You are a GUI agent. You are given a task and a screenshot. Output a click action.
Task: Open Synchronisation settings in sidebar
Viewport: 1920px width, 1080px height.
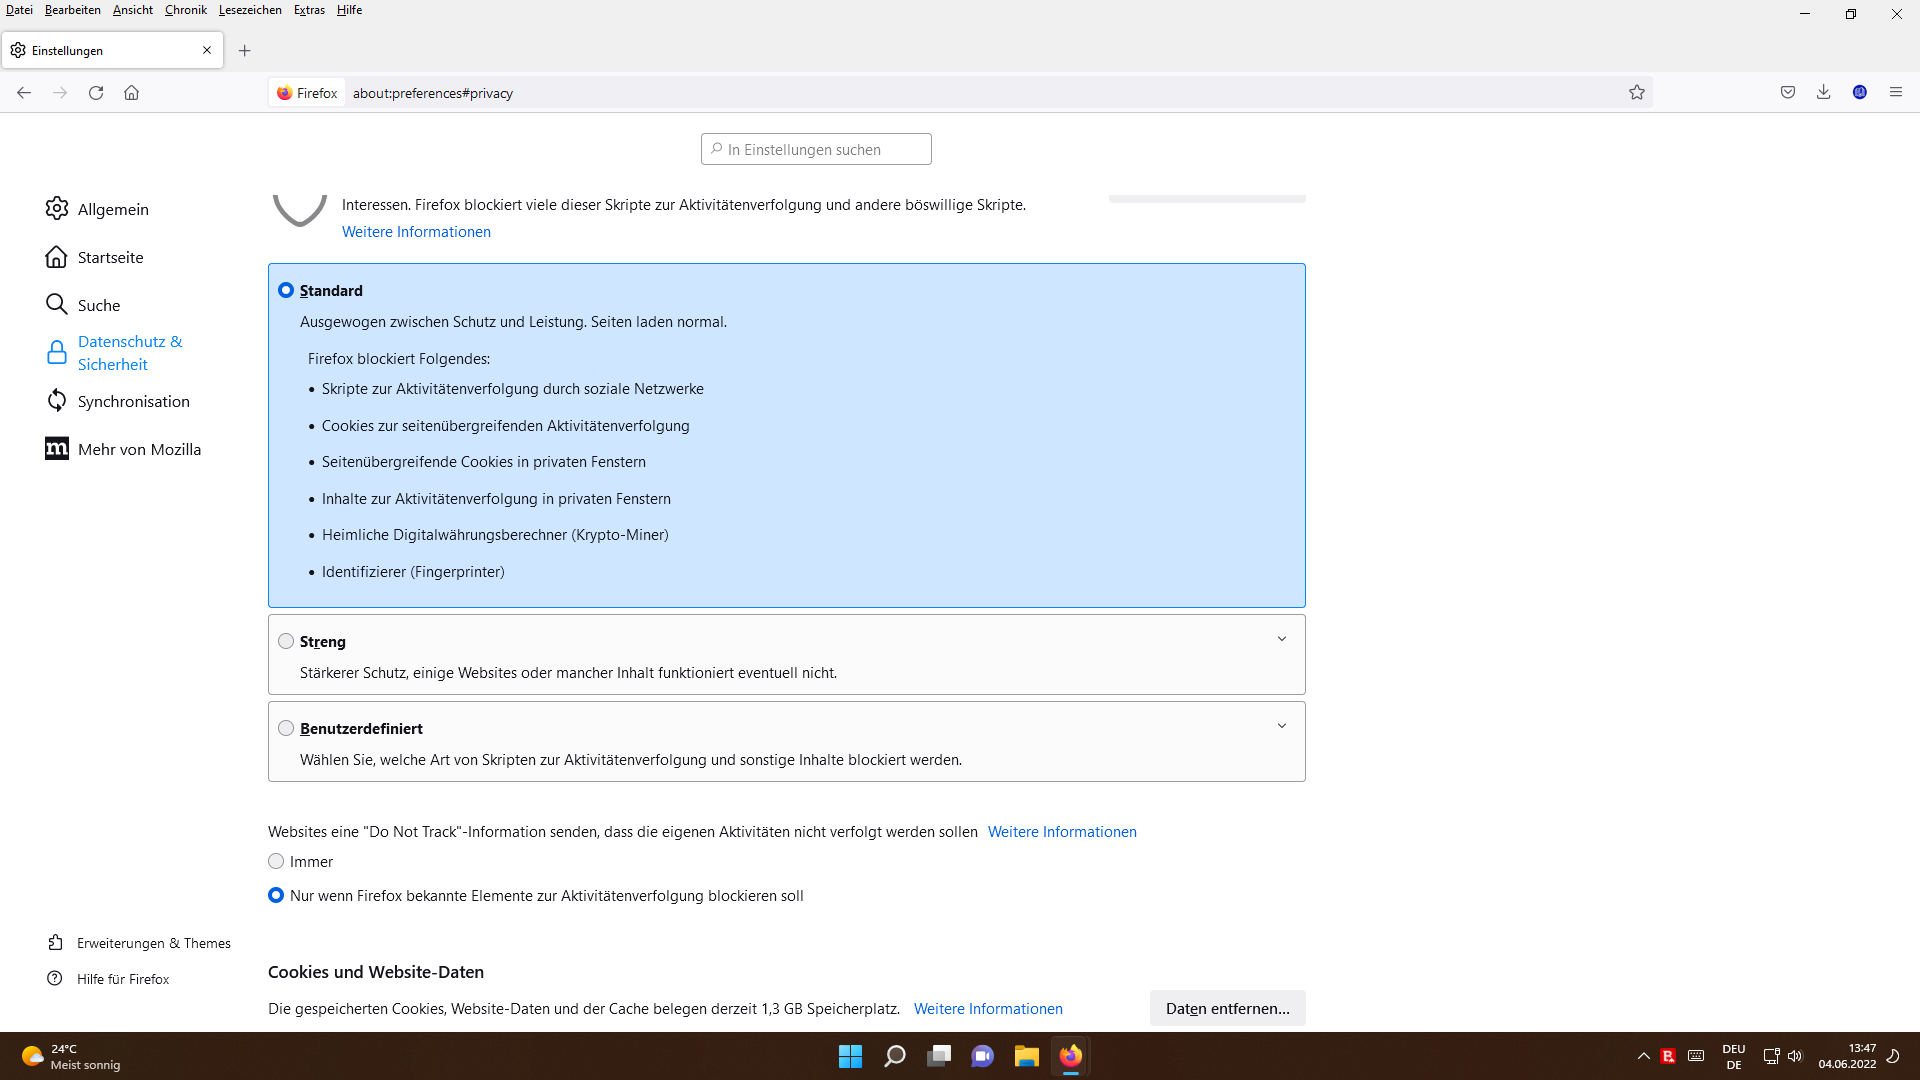tap(133, 401)
